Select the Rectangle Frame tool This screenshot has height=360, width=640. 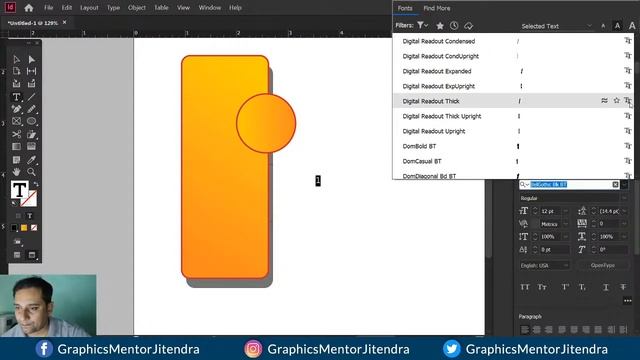tap(16, 121)
